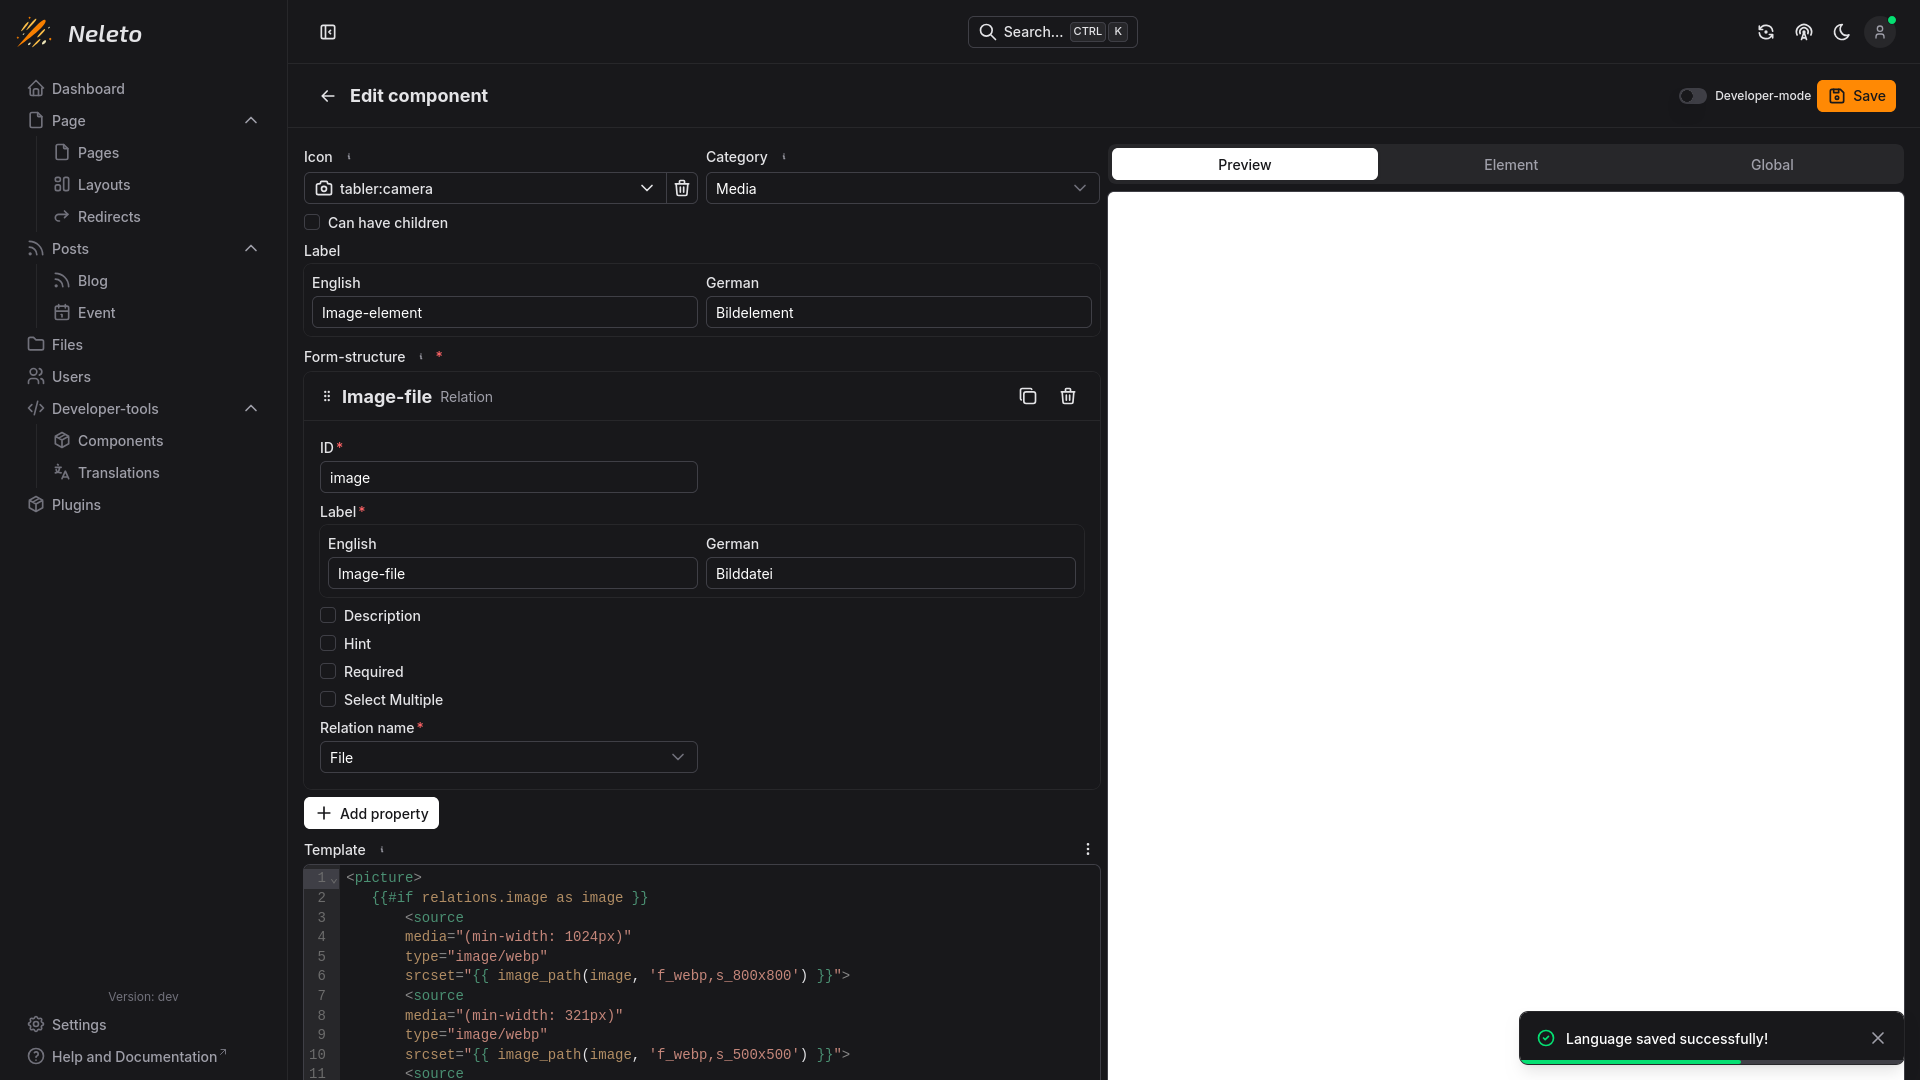Toggle the Developer-mode switch

1692,96
